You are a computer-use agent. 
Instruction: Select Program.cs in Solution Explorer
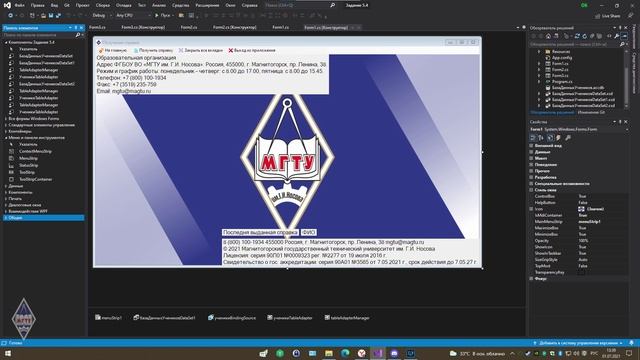[x=562, y=82]
